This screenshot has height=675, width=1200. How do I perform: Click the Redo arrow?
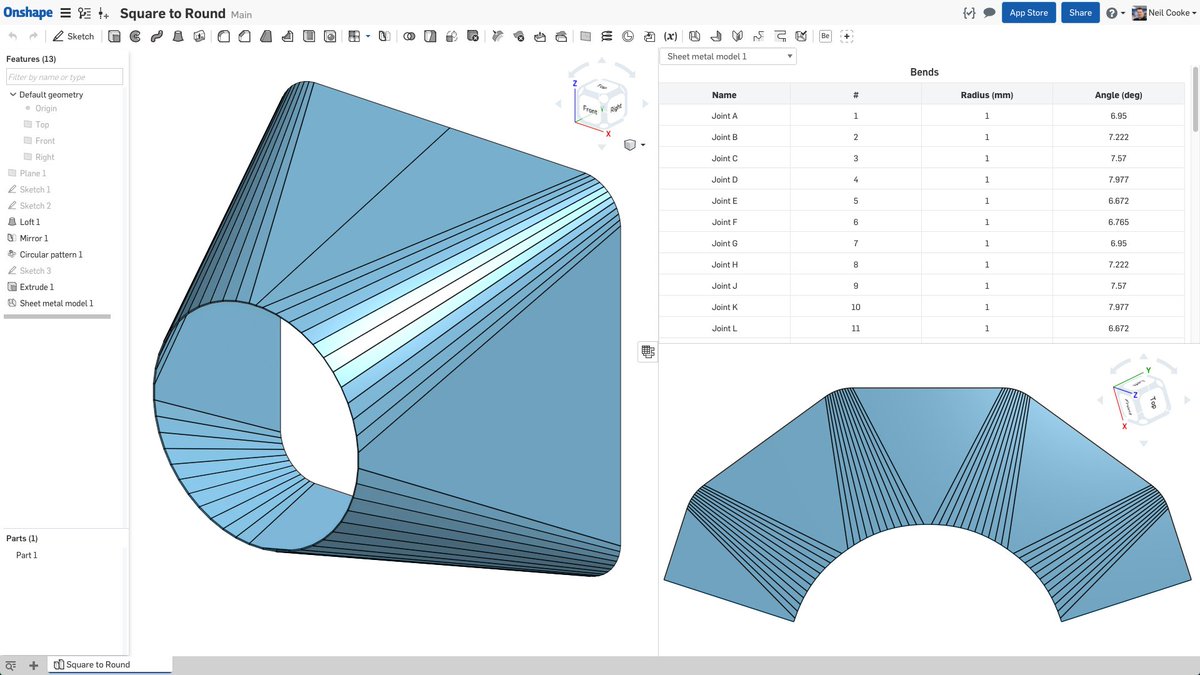point(33,36)
